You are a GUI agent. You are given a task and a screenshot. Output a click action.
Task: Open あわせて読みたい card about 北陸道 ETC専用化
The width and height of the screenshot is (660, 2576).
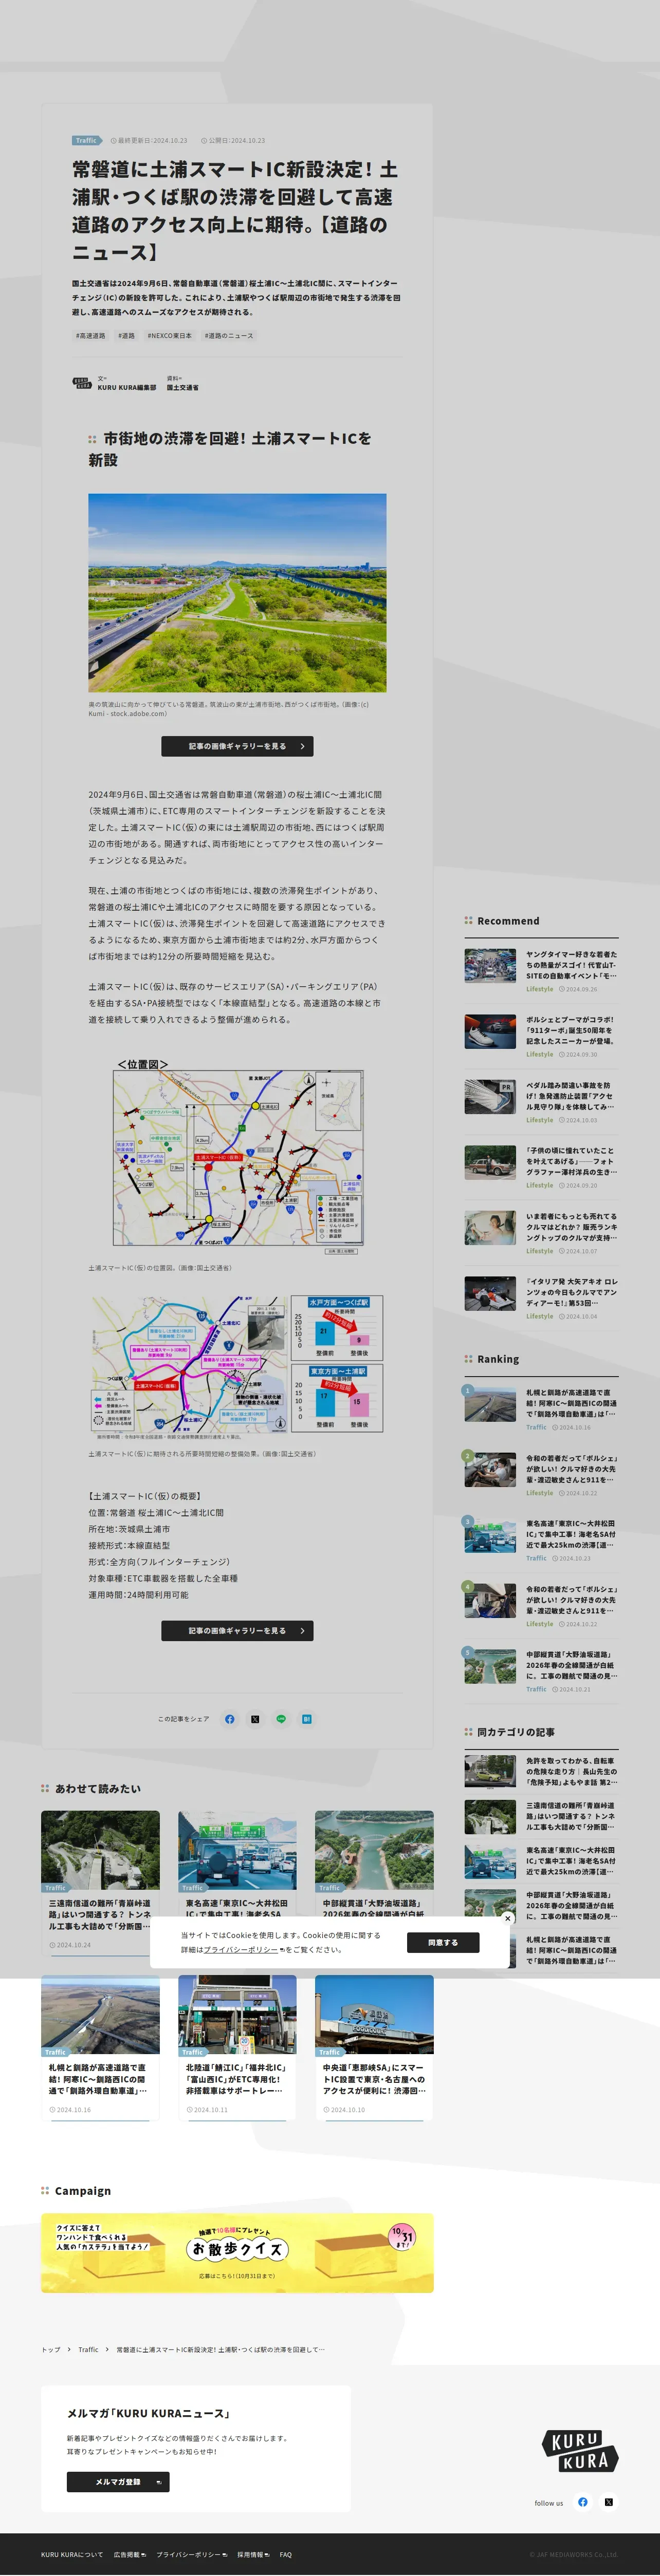(x=237, y=2048)
